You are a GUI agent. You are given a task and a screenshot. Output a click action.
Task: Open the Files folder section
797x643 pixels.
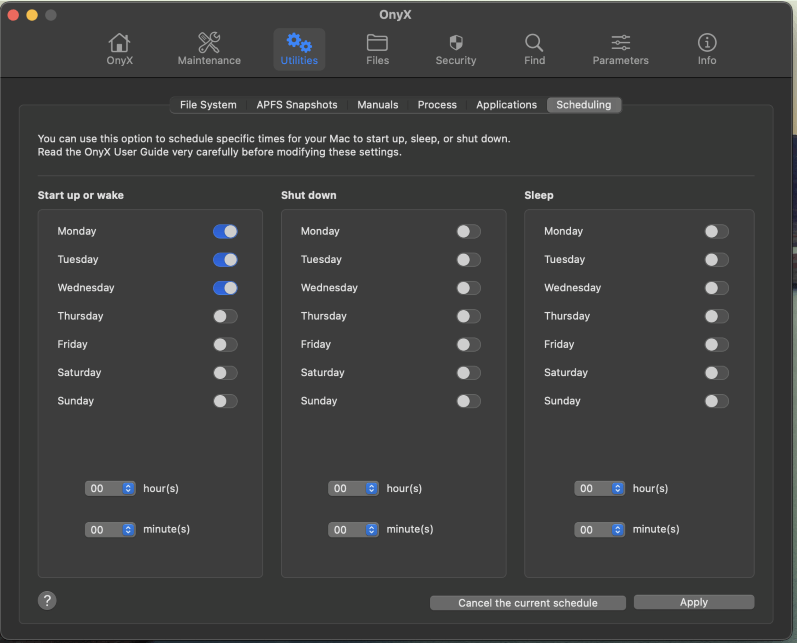pyautogui.click(x=377, y=49)
